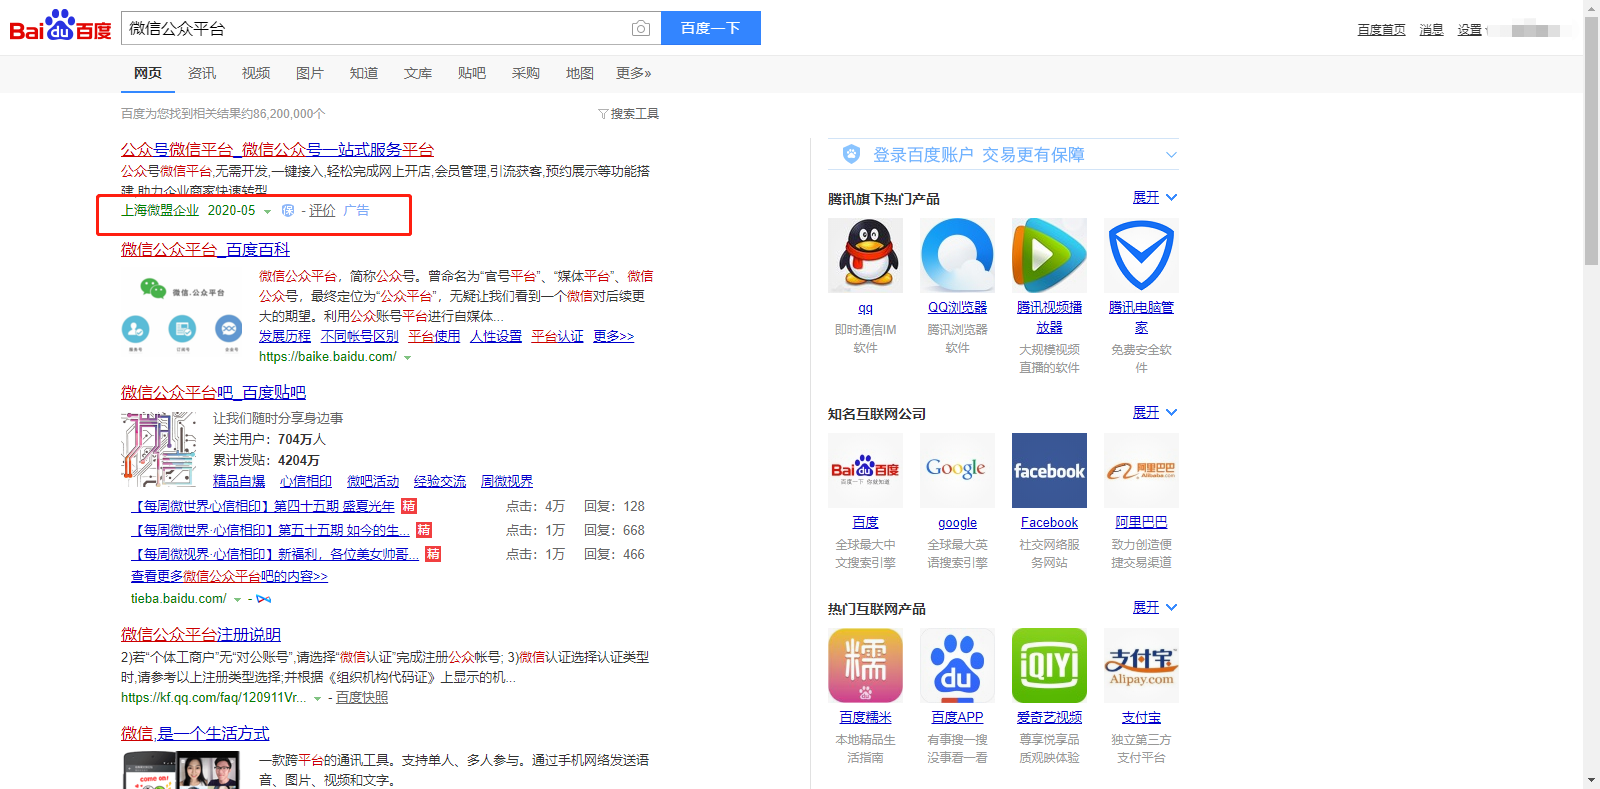Open 微信,是一个生活方式 result

click(x=195, y=733)
